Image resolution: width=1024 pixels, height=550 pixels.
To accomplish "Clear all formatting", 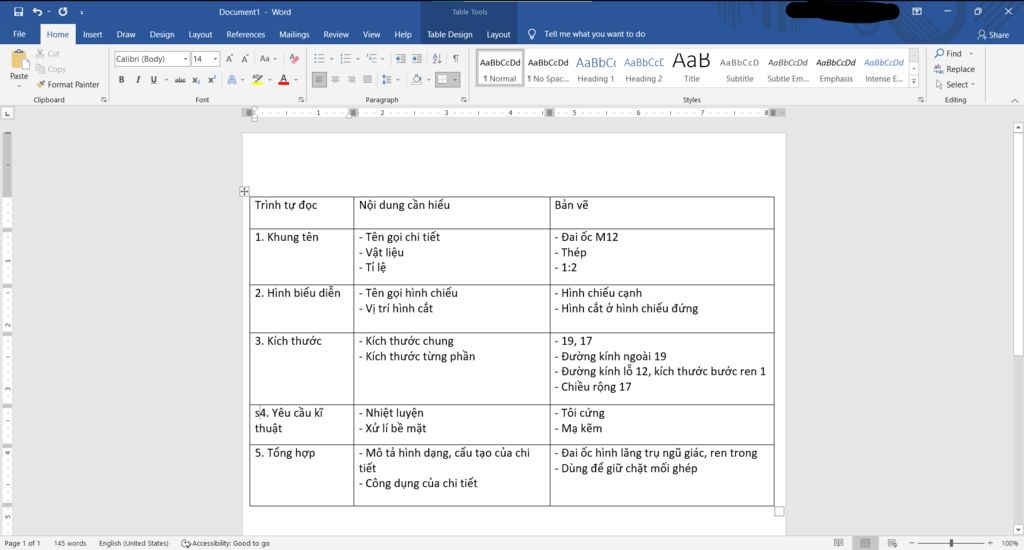I will point(294,59).
